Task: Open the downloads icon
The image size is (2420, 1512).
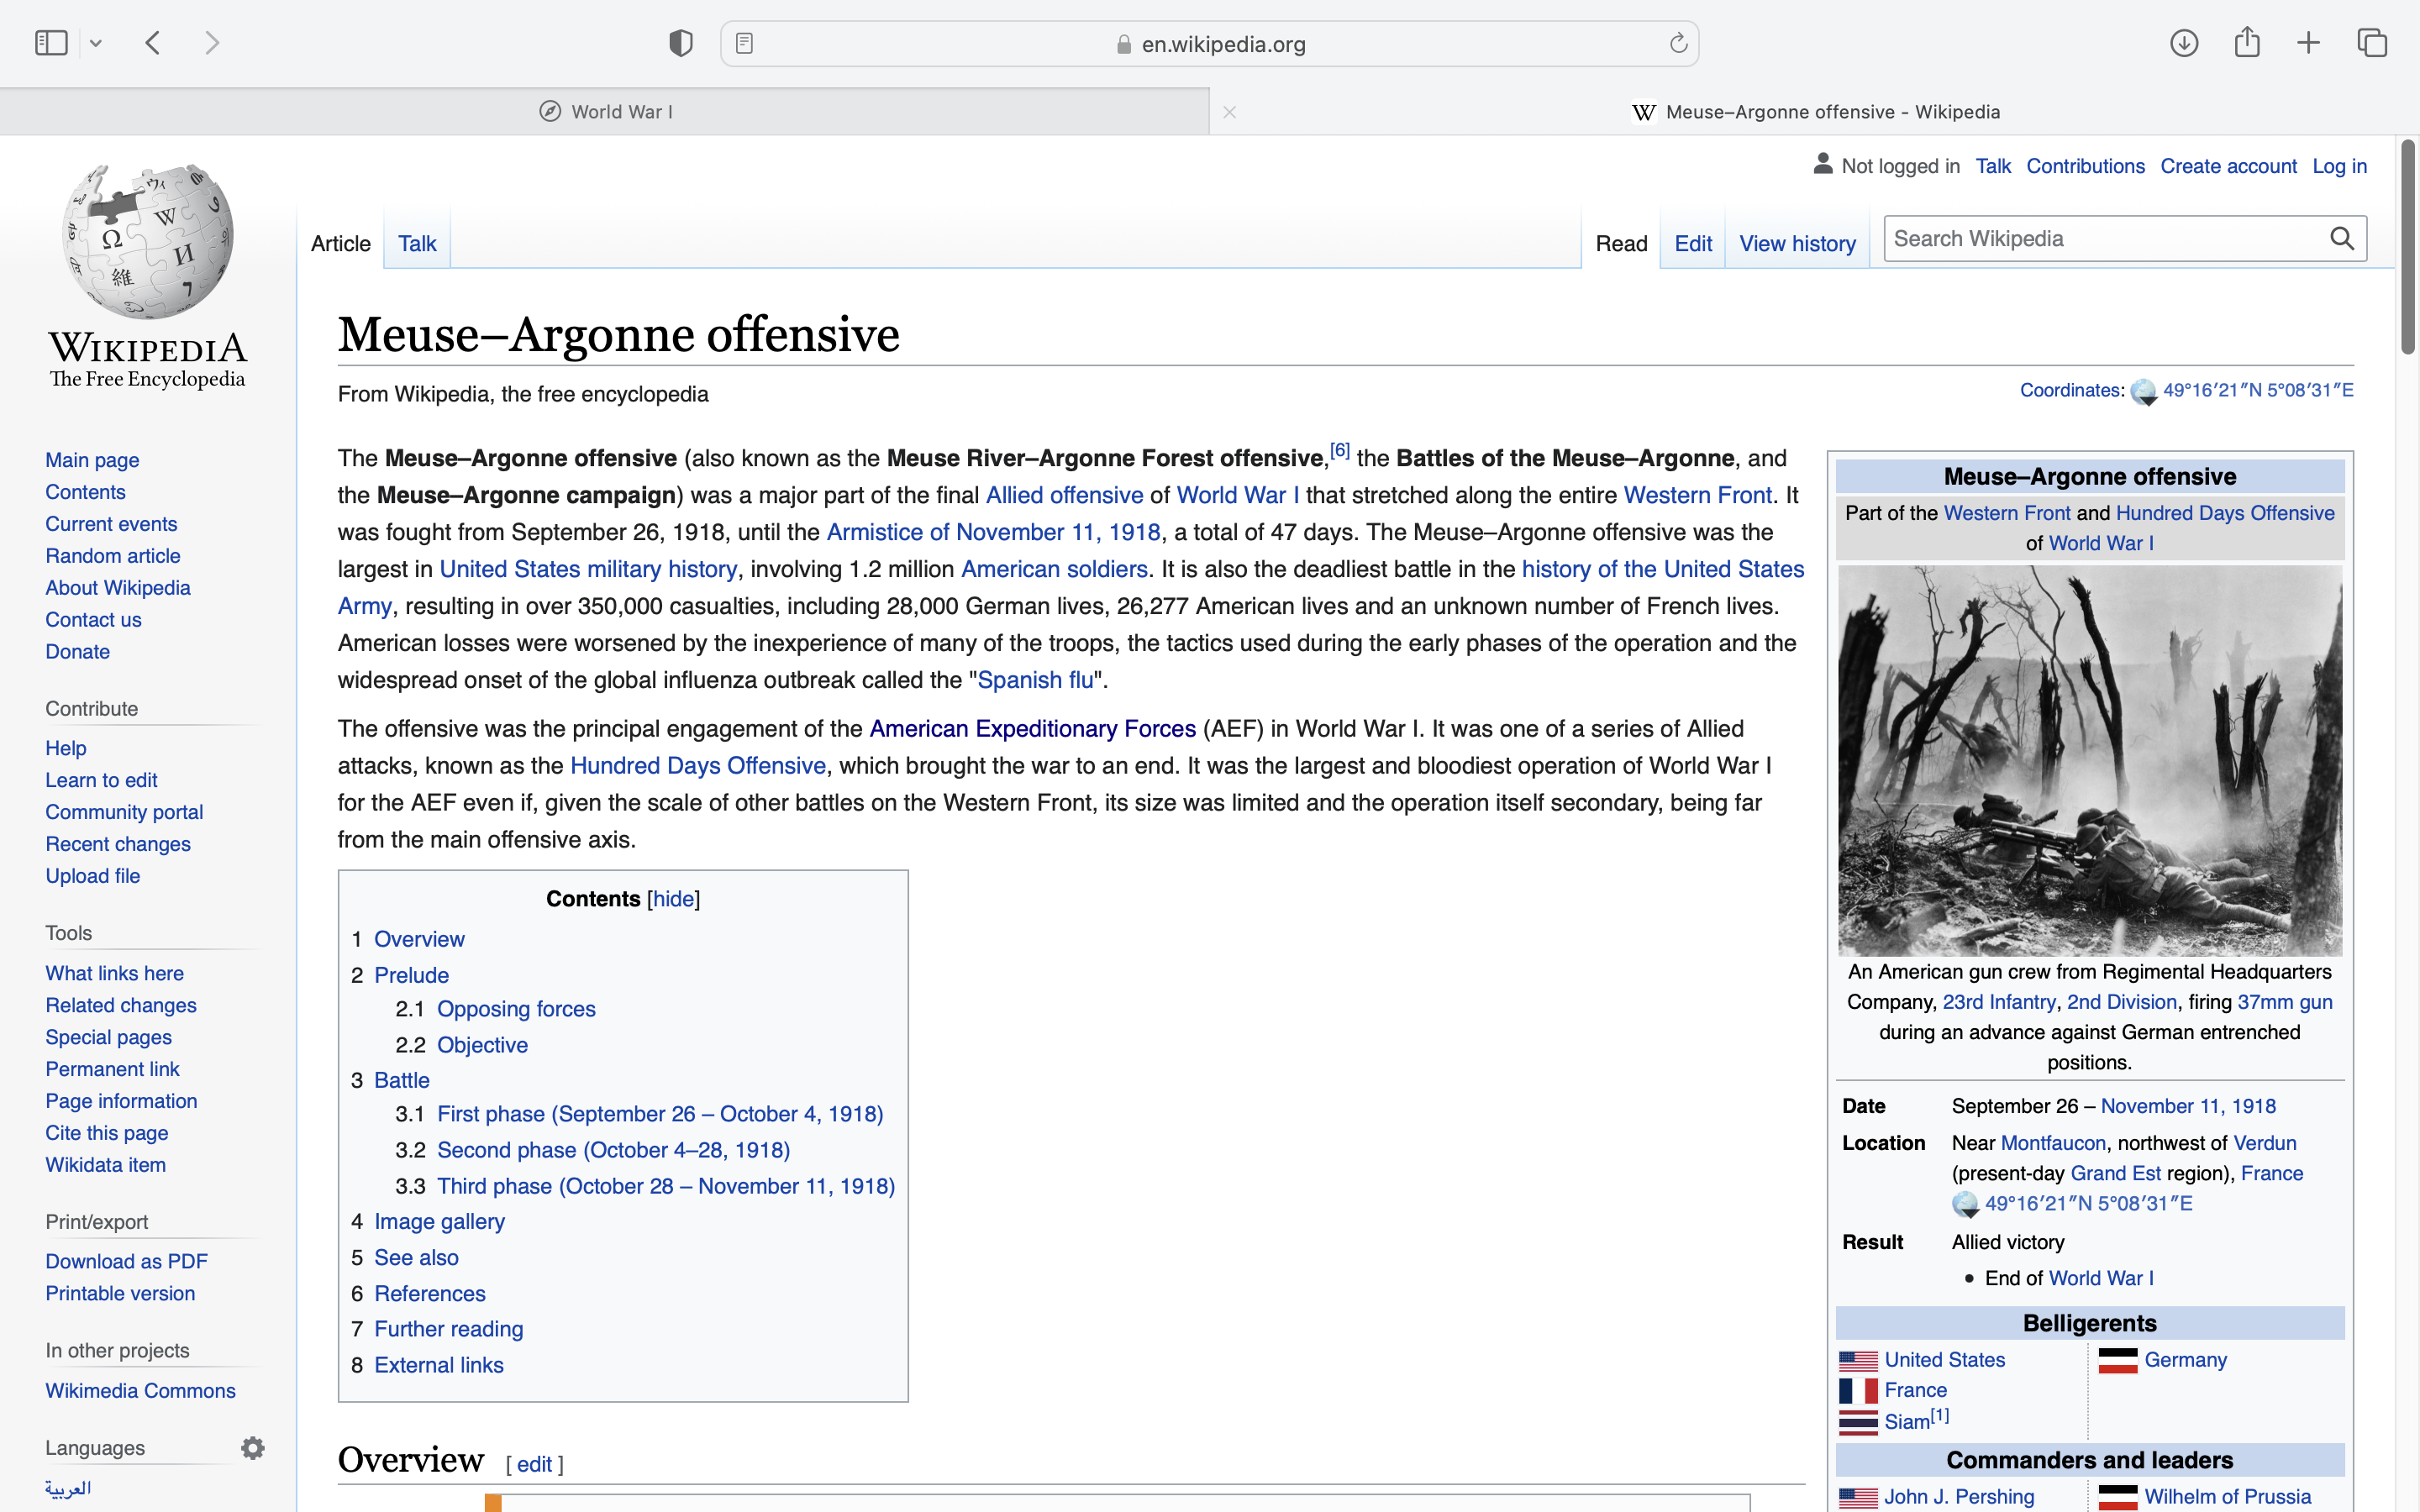Action: 2184,43
